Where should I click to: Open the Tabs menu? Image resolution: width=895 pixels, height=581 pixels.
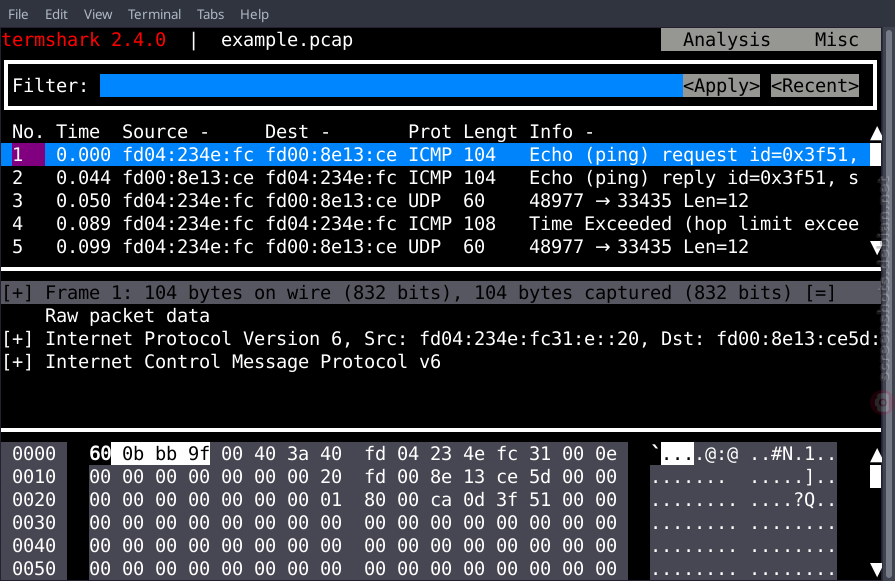pyautogui.click(x=210, y=14)
